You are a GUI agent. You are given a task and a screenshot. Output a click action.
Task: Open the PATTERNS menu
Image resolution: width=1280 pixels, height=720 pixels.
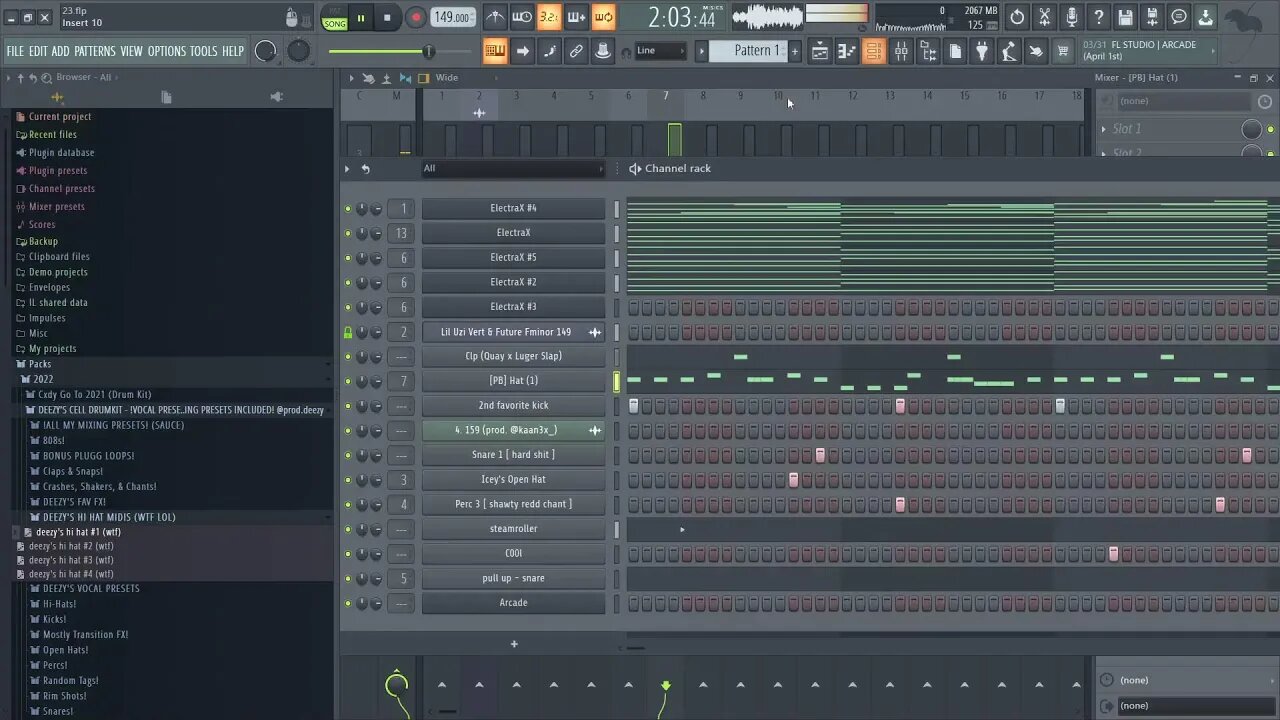pos(95,51)
